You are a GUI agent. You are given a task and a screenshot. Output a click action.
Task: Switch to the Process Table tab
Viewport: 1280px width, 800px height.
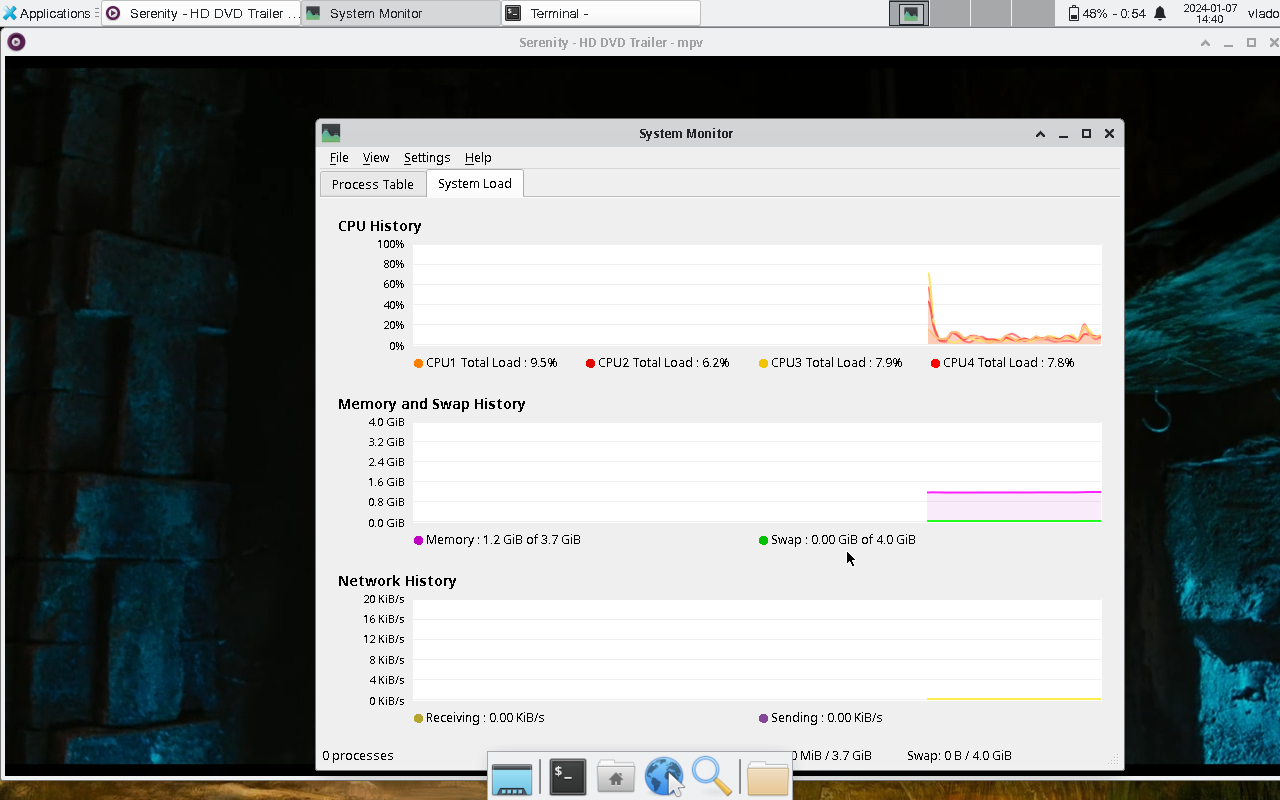pos(372,184)
